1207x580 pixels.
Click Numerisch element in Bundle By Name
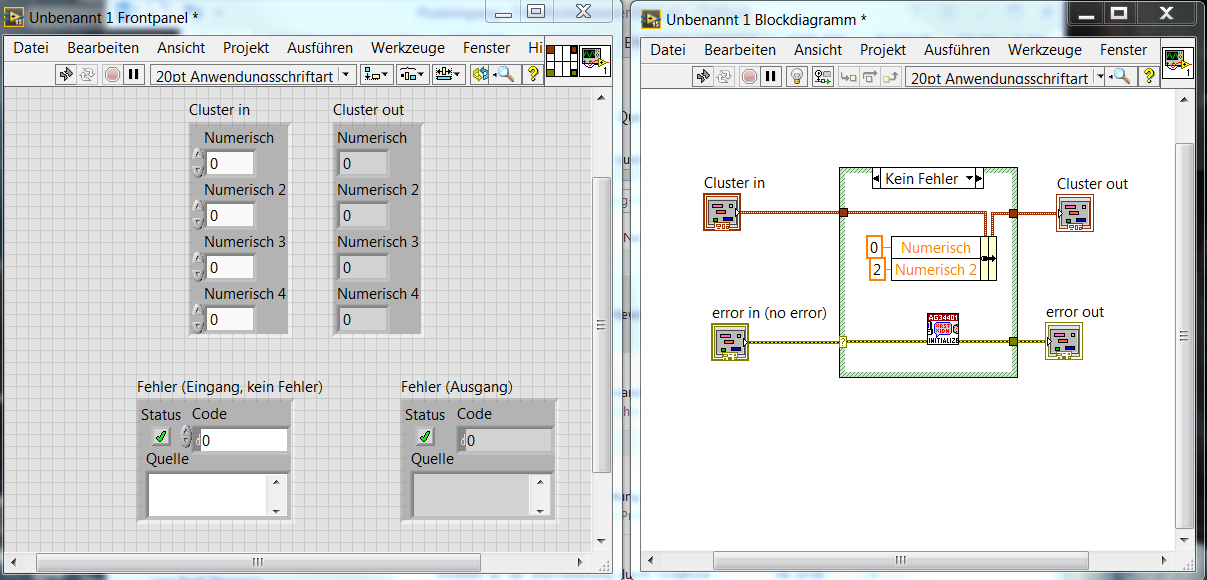(935, 248)
